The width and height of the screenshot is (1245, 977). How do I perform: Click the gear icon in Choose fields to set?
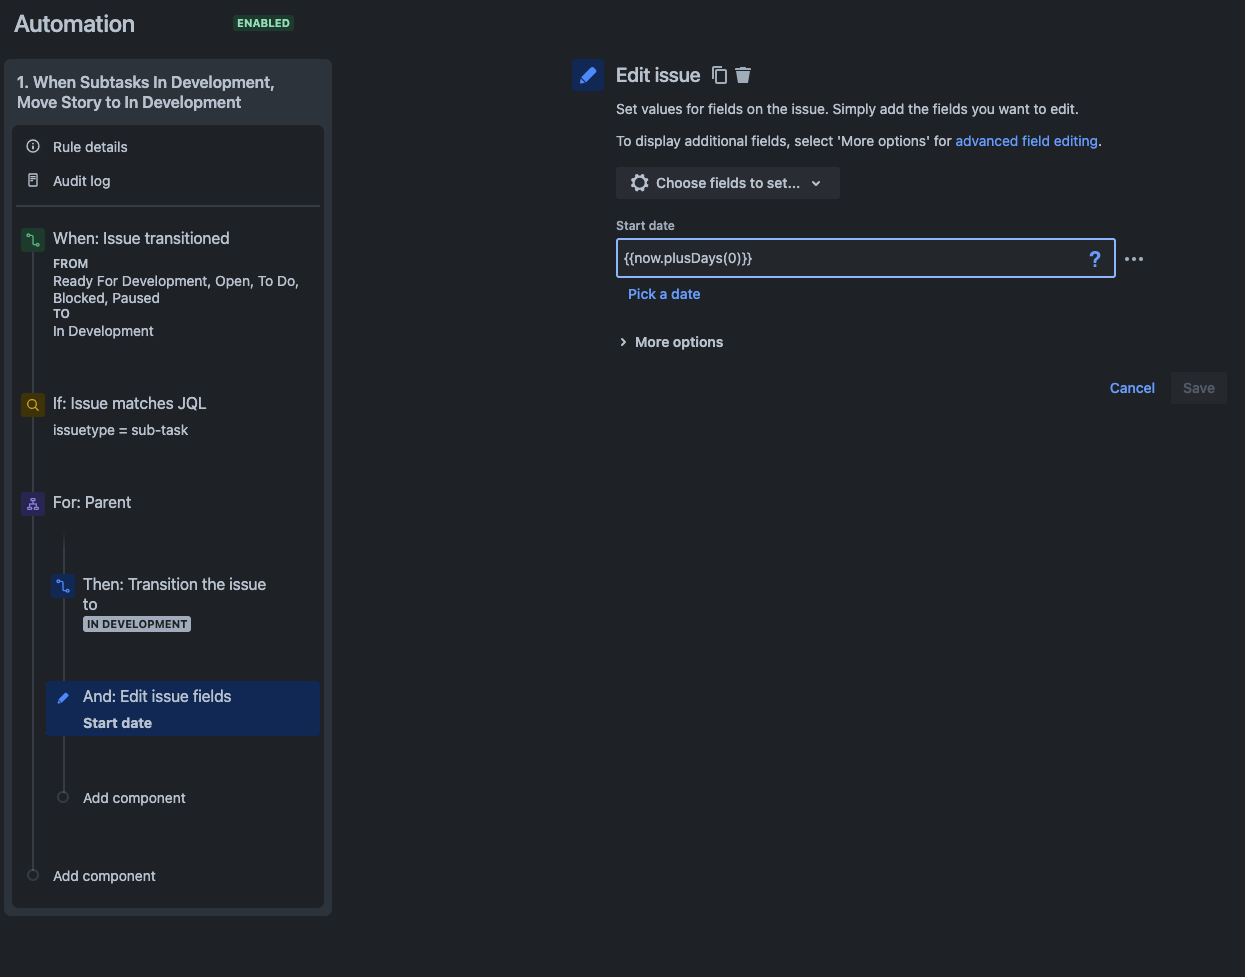(x=640, y=183)
